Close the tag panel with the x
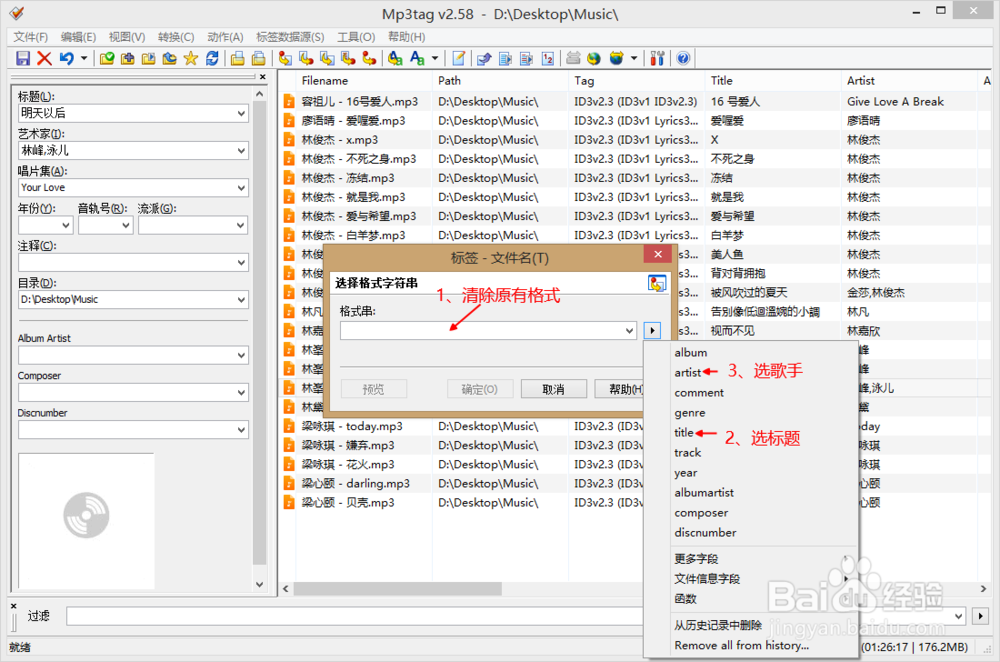 (263, 77)
